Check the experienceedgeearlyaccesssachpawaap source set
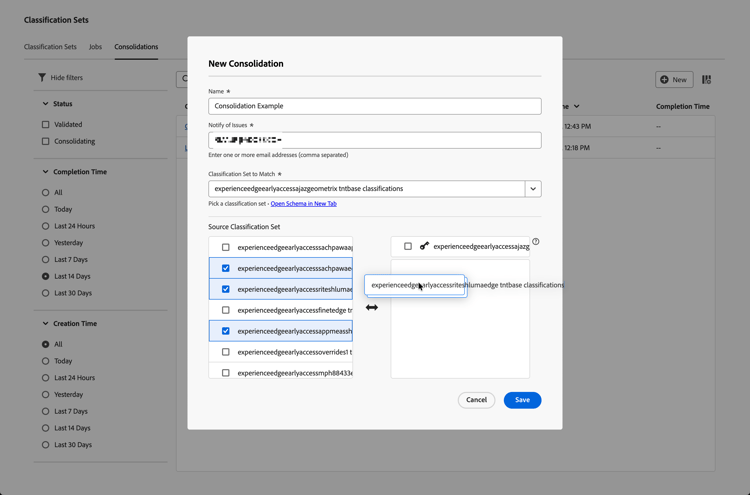750x495 pixels. (x=226, y=247)
